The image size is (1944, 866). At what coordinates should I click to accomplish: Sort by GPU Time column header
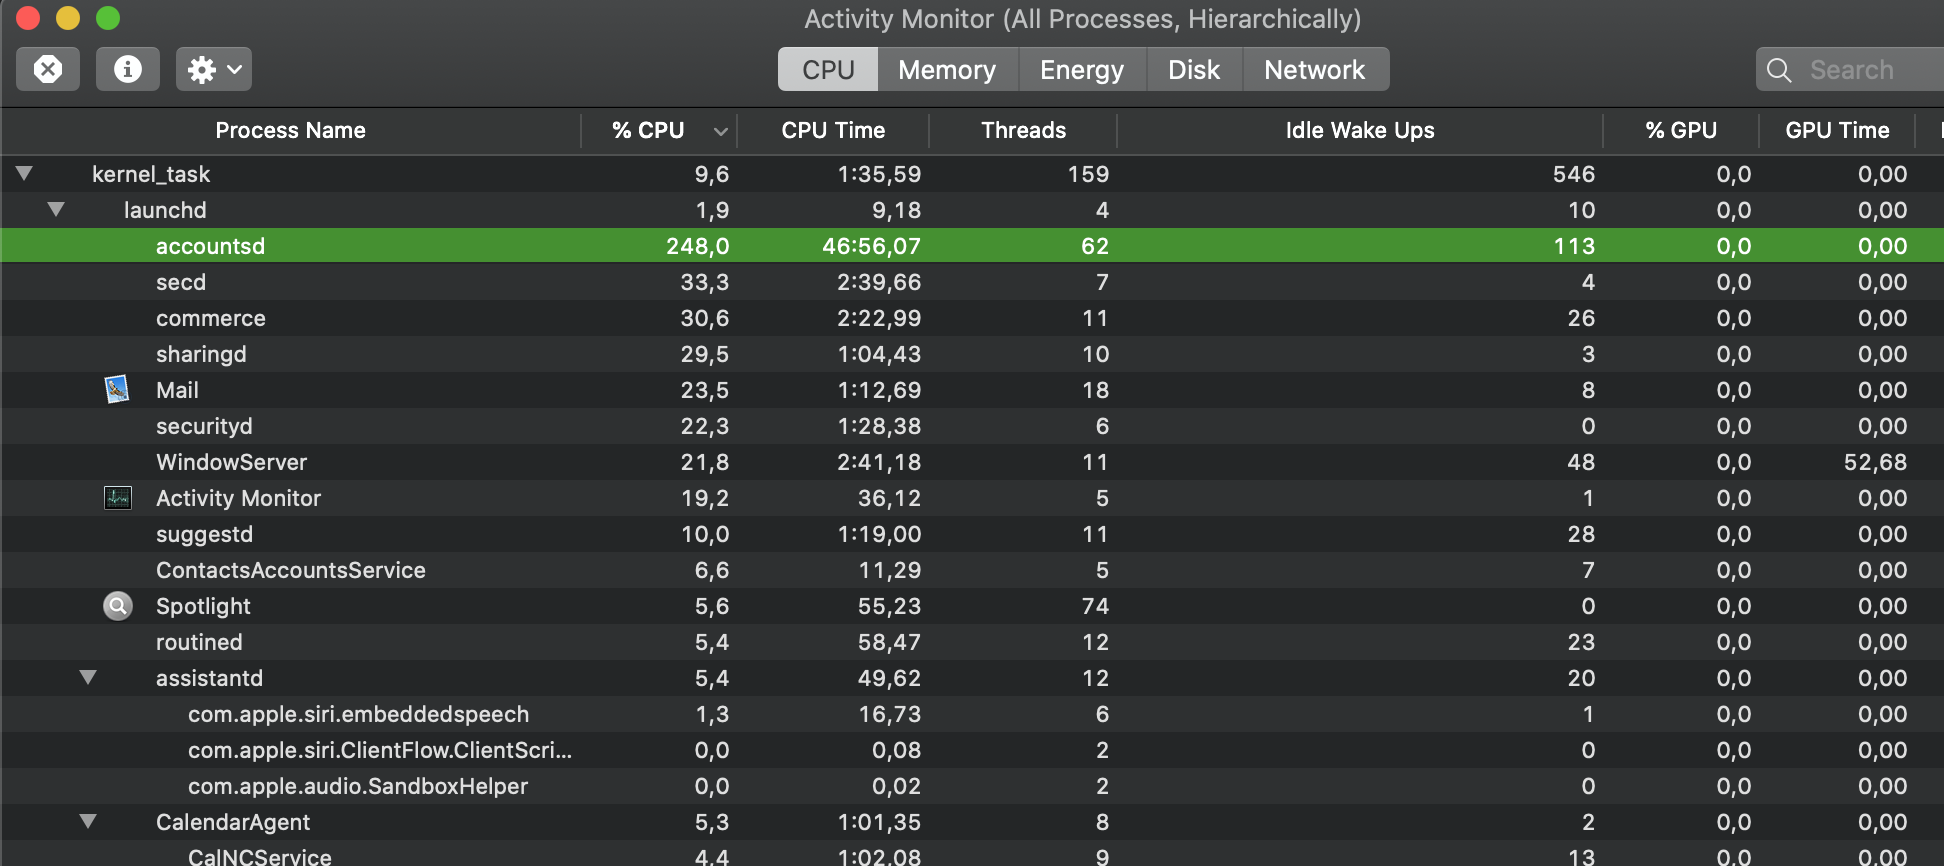1837,130
